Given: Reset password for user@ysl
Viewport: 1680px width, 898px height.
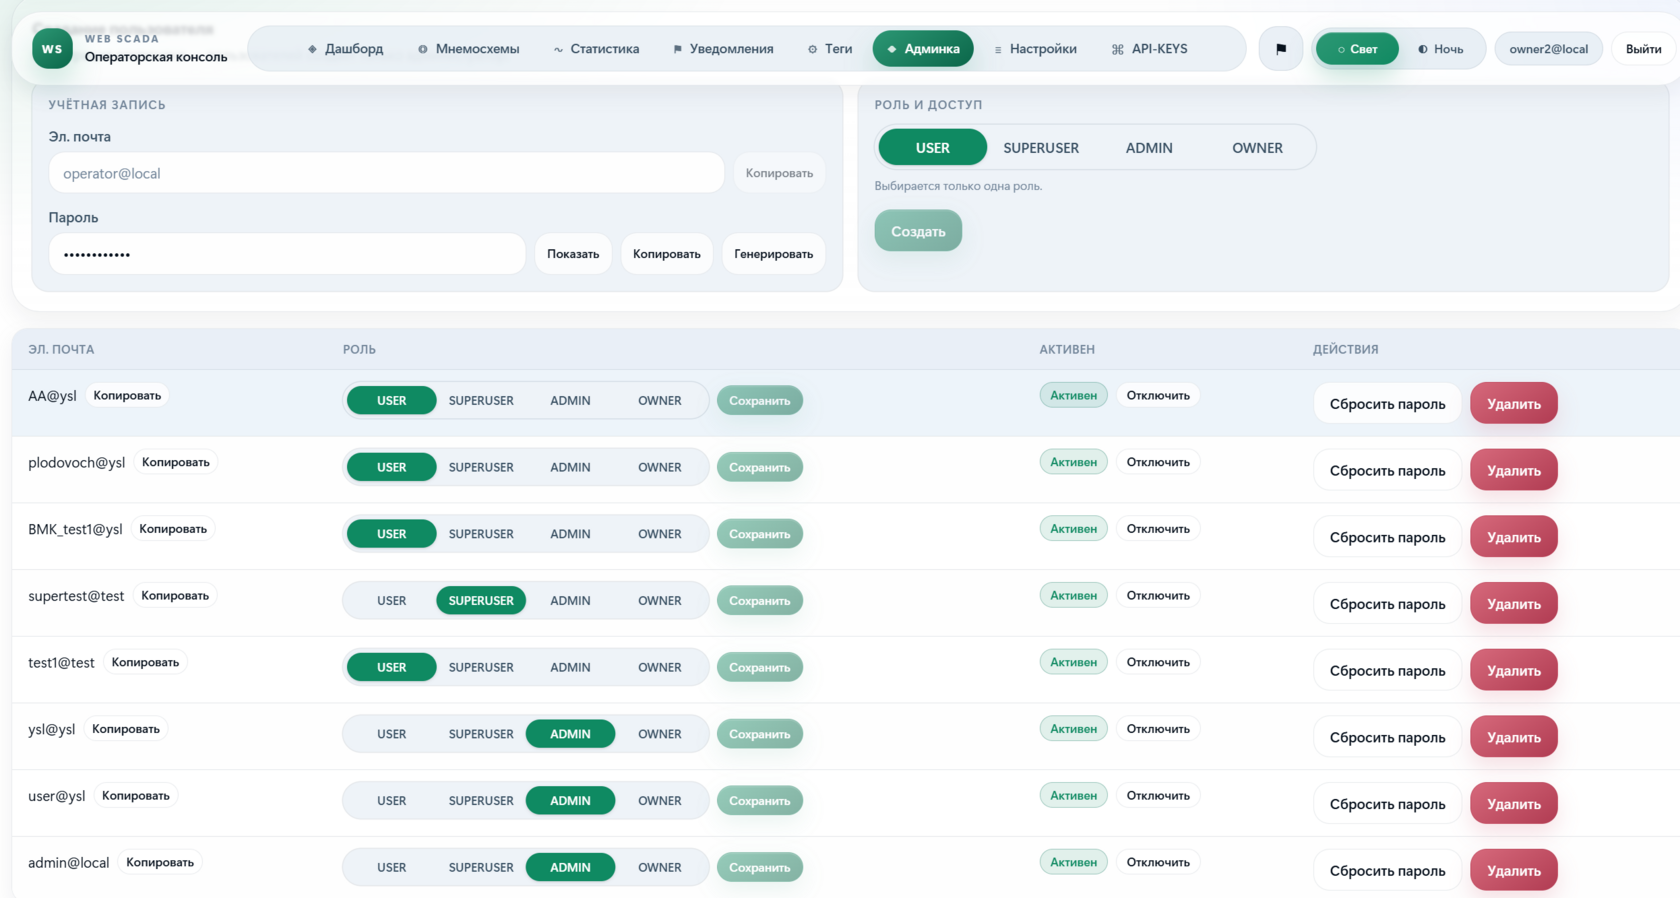Looking at the screenshot, I should (1387, 804).
